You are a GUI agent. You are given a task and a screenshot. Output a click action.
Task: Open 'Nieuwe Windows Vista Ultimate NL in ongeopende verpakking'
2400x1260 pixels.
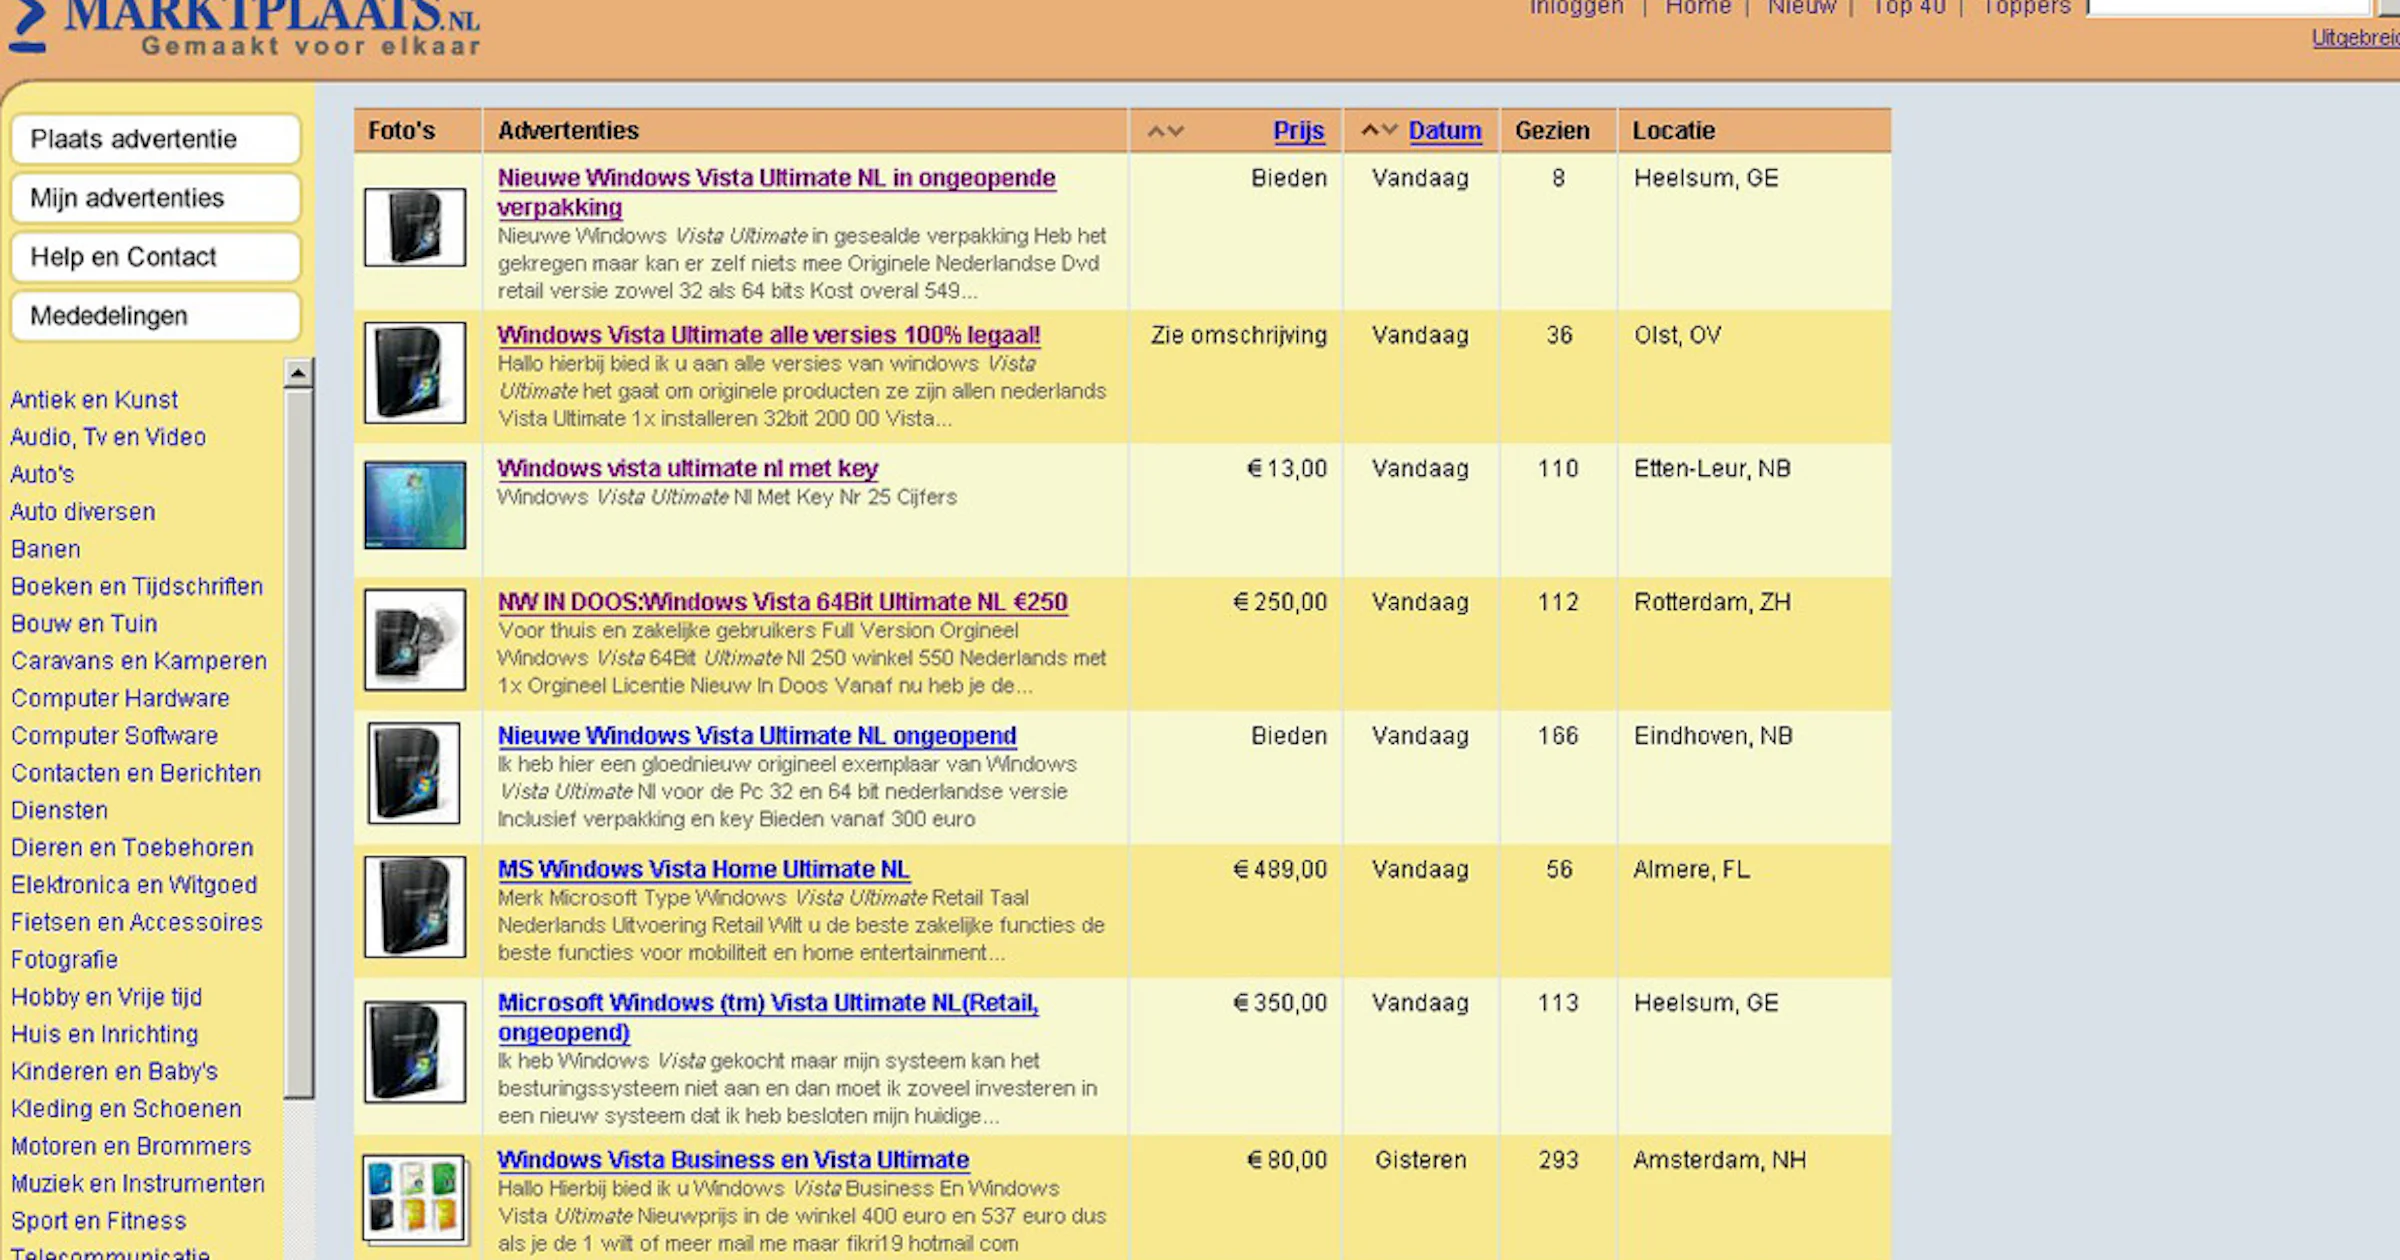pyautogui.click(x=777, y=192)
